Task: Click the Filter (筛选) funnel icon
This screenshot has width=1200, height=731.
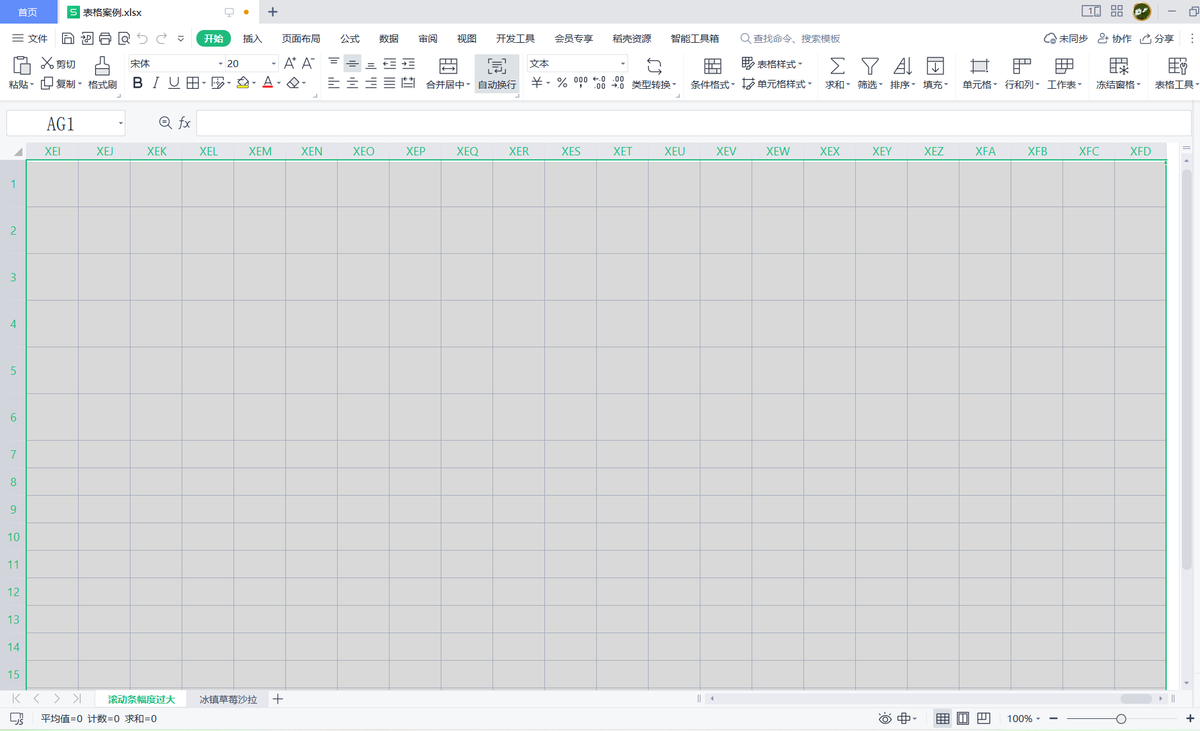Action: click(x=870, y=66)
